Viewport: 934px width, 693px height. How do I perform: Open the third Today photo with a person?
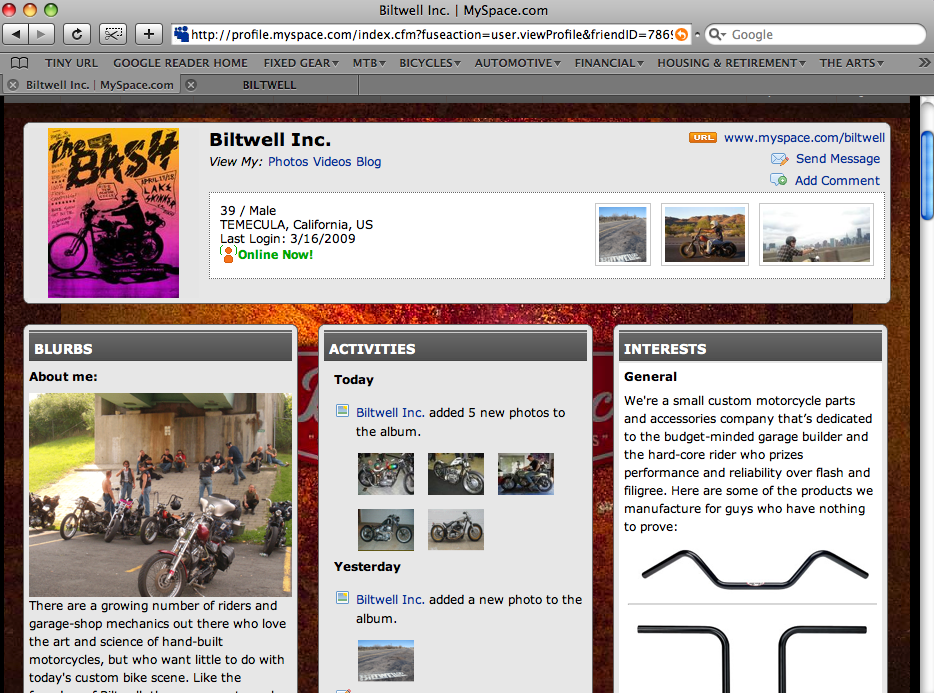click(526, 474)
